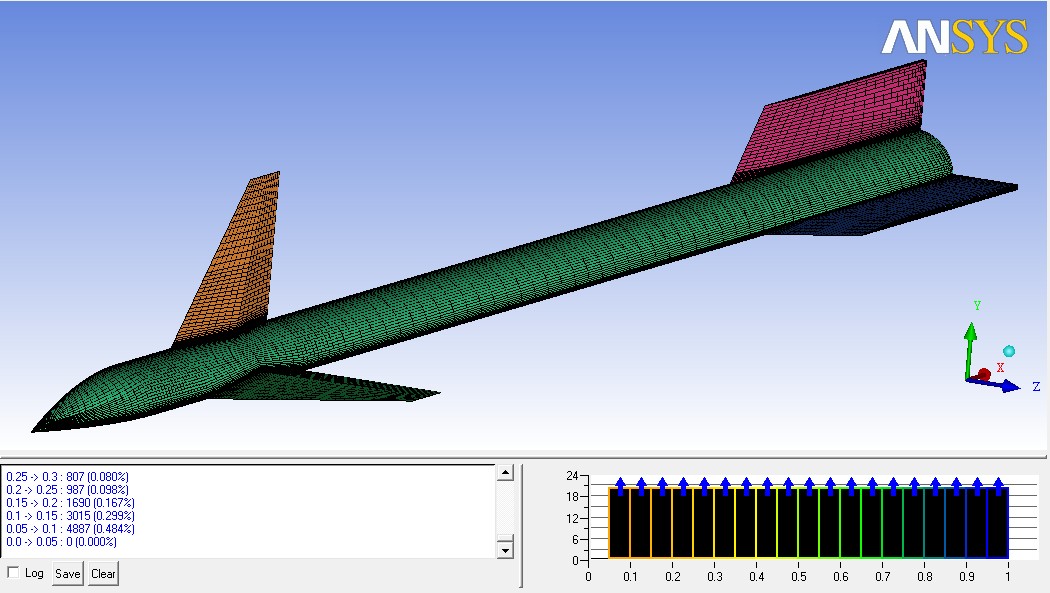
Task: Click the red X axis ball on triad
Action: click(x=984, y=374)
